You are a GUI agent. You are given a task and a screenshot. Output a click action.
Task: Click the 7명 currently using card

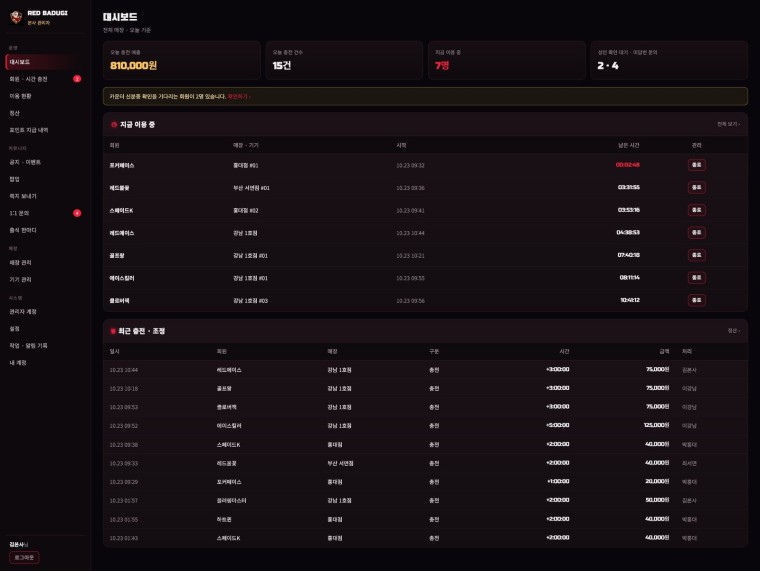click(507, 60)
